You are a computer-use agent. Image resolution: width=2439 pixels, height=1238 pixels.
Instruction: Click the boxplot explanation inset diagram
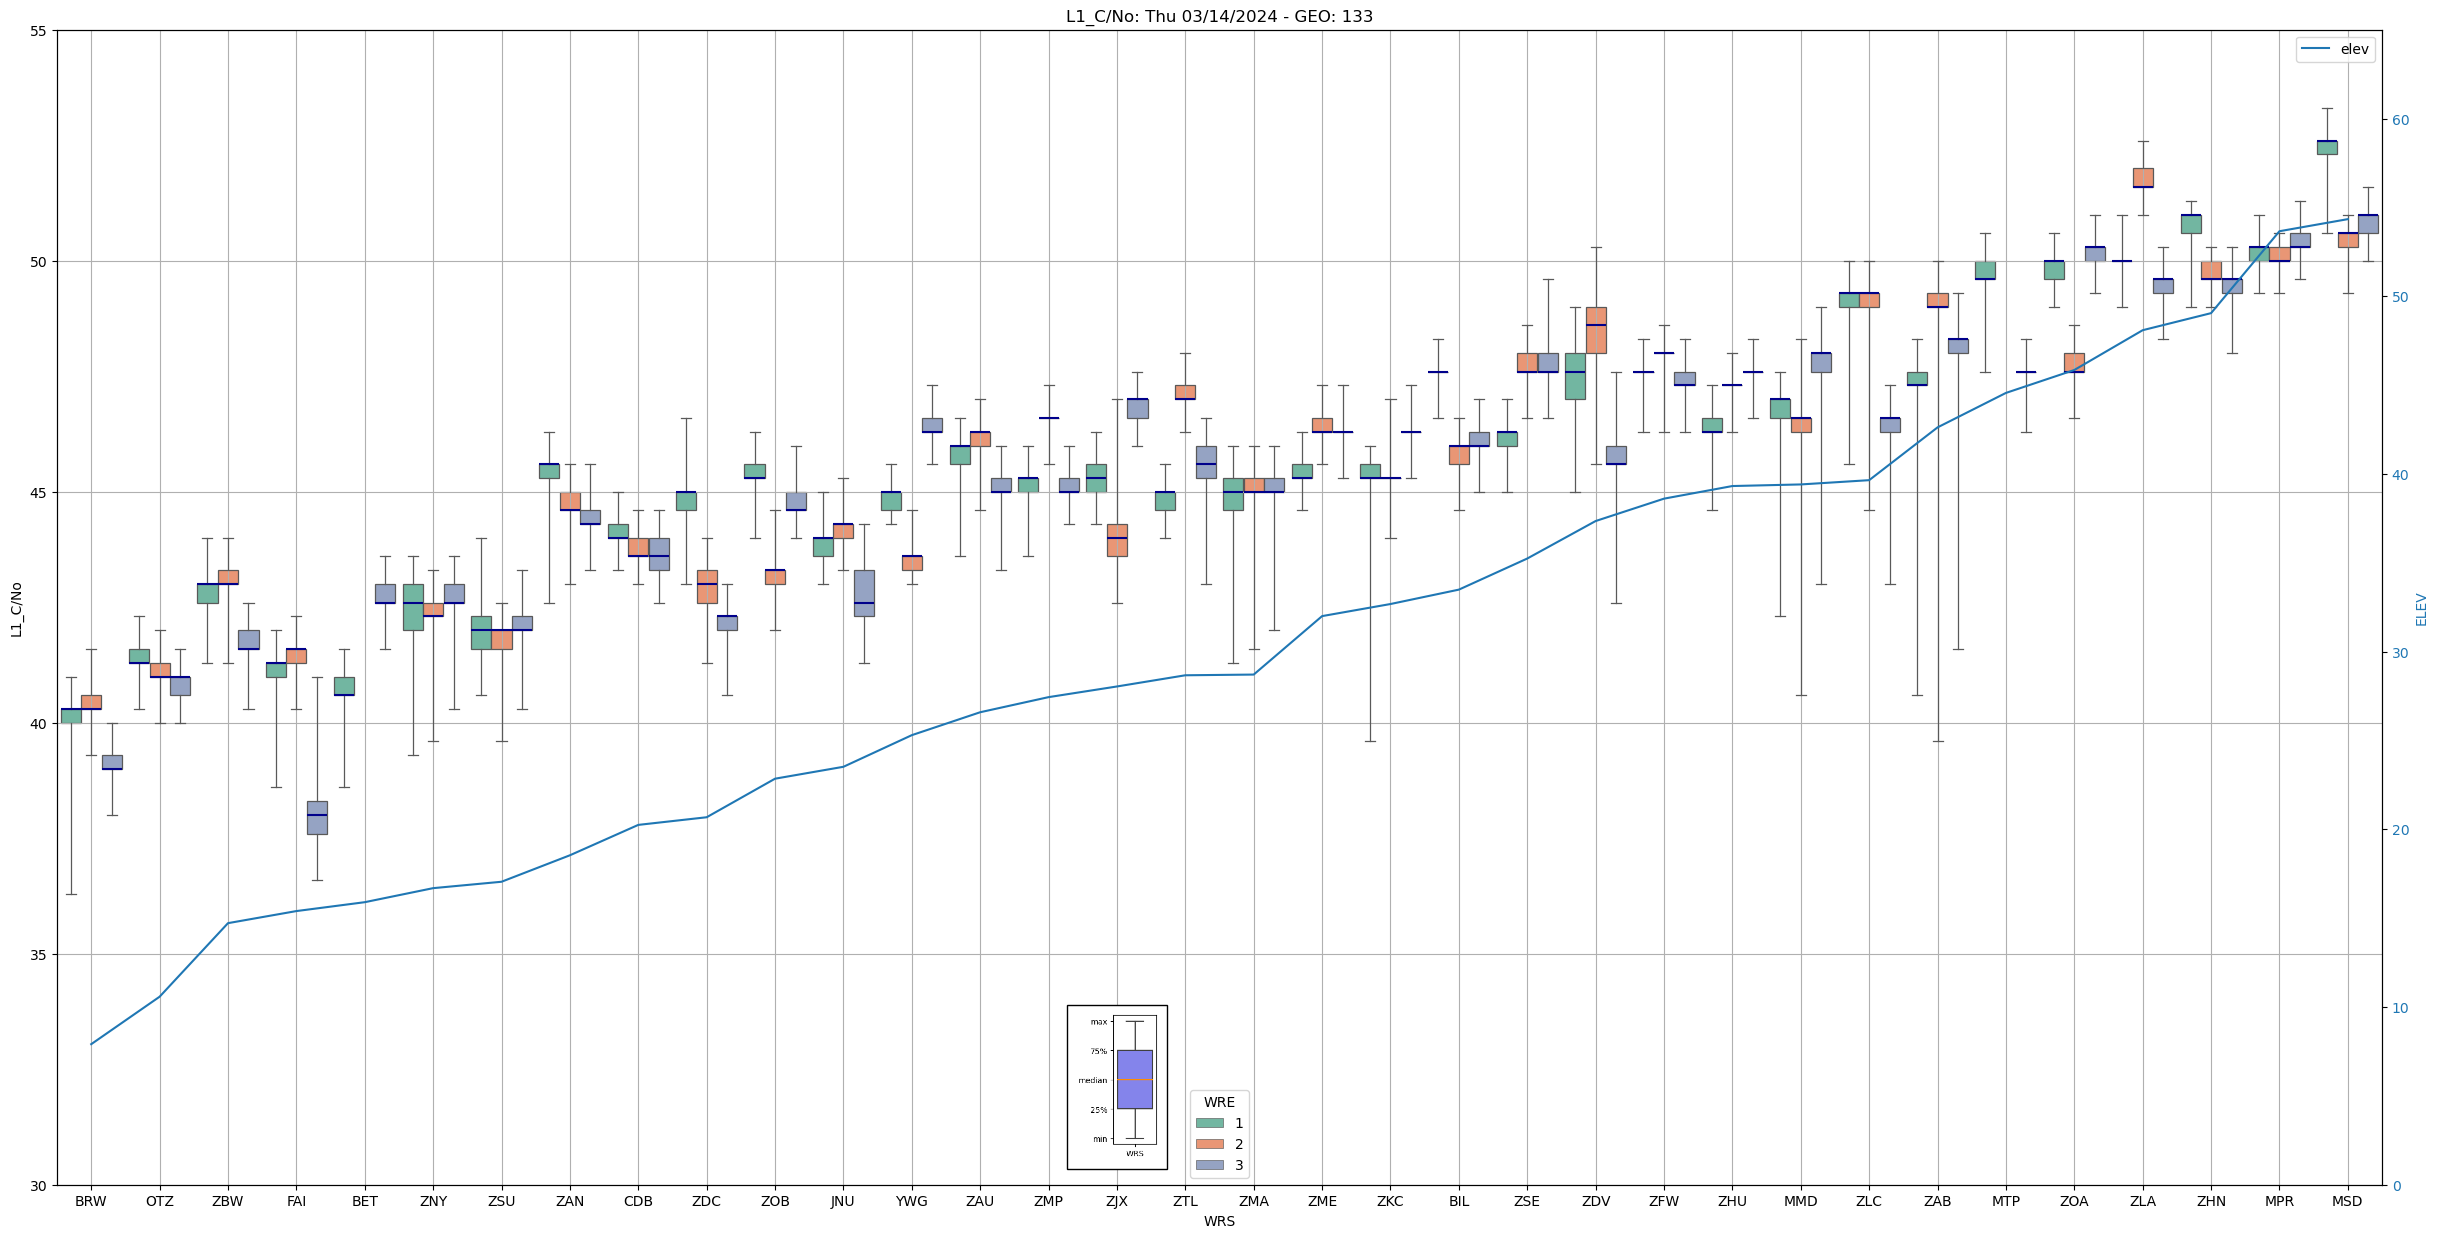tap(1116, 1087)
